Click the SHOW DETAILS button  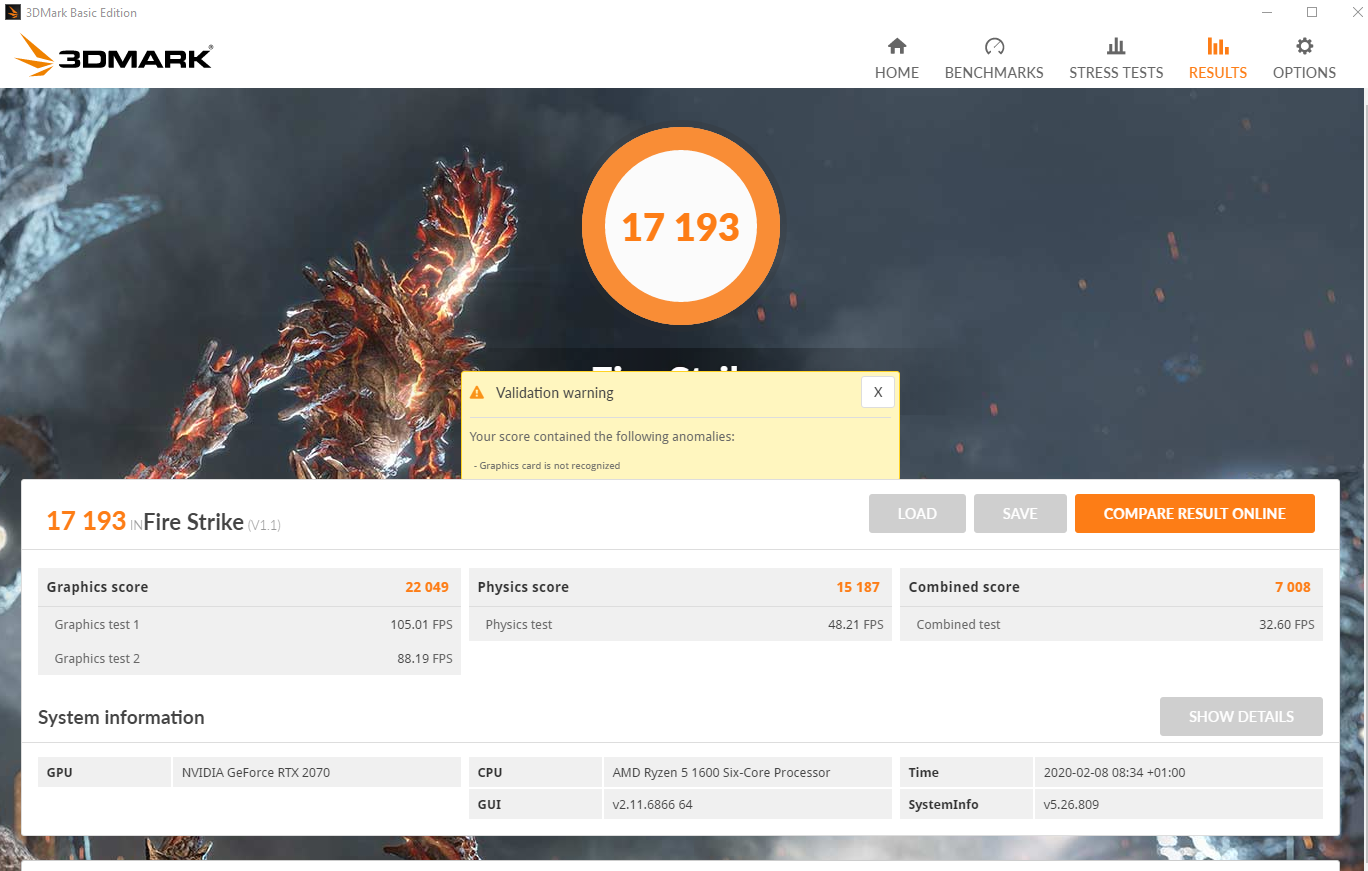pos(1241,717)
